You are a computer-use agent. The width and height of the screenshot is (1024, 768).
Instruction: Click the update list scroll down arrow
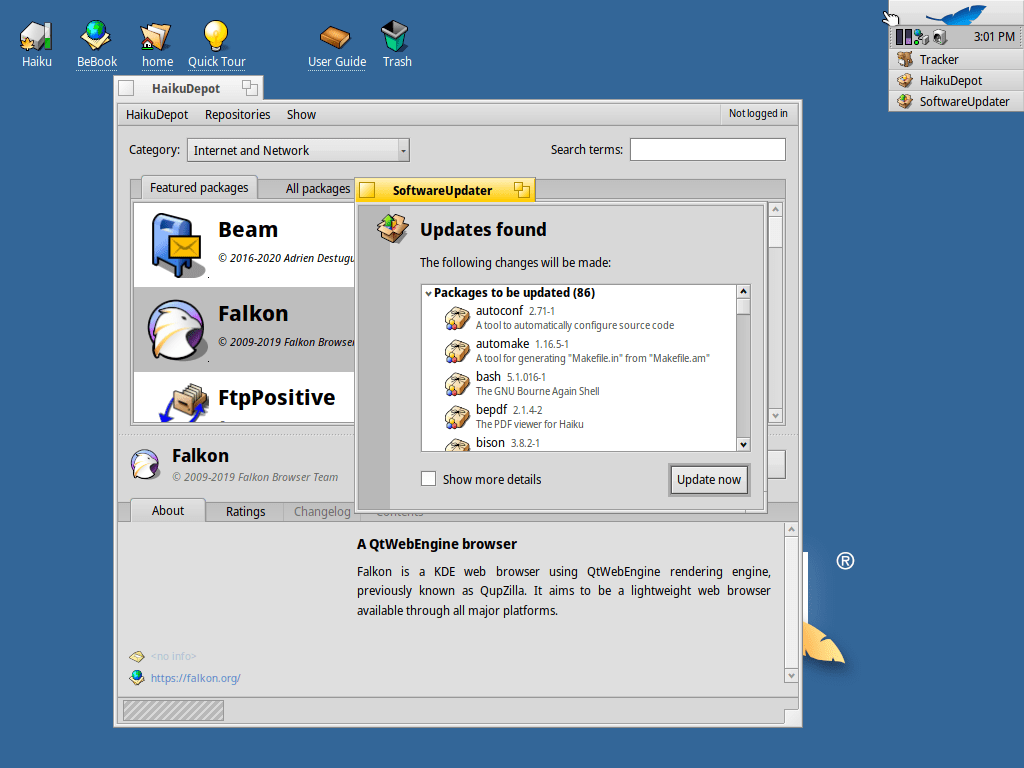pos(743,444)
